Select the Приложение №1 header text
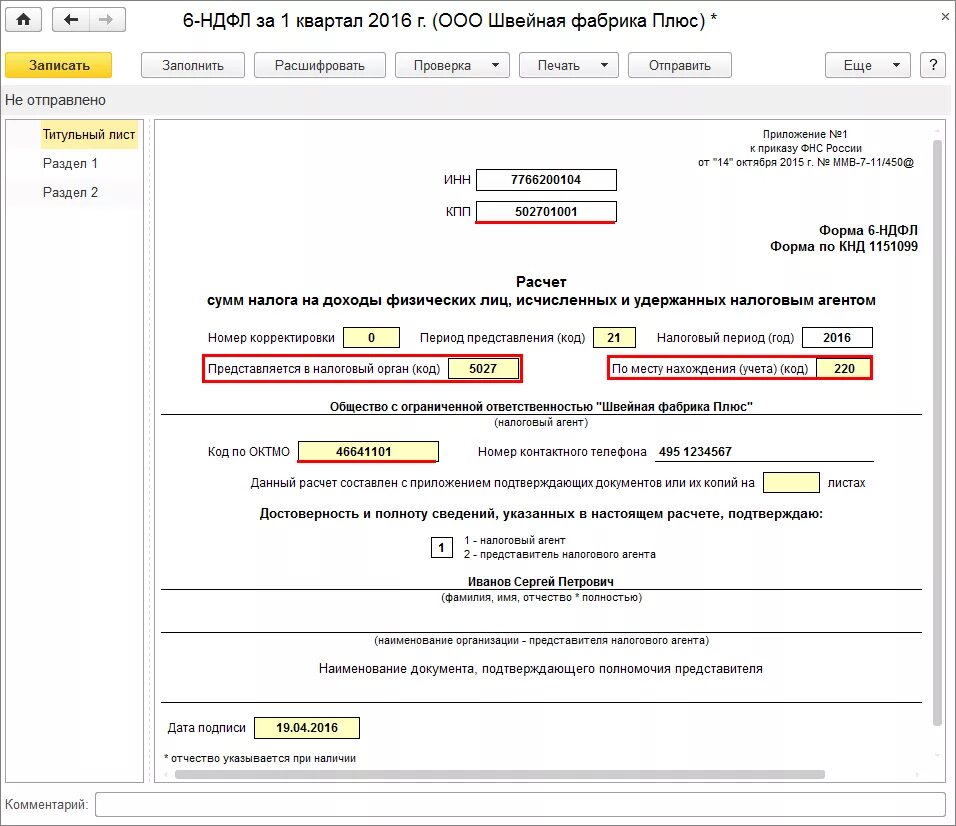The height and width of the screenshot is (826, 956). 805,134
